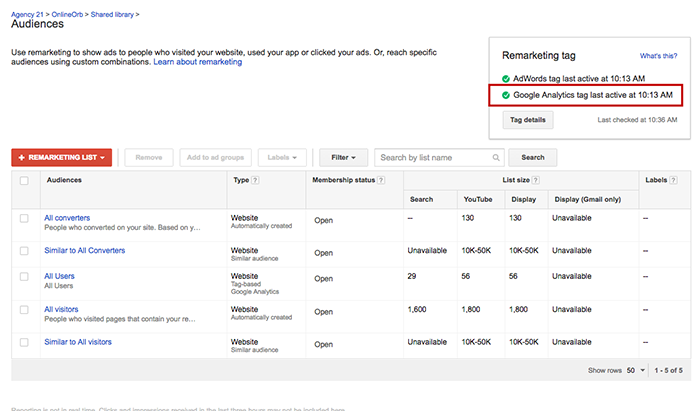
Task: Open the Labels dropdown
Action: pyautogui.click(x=282, y=158)
